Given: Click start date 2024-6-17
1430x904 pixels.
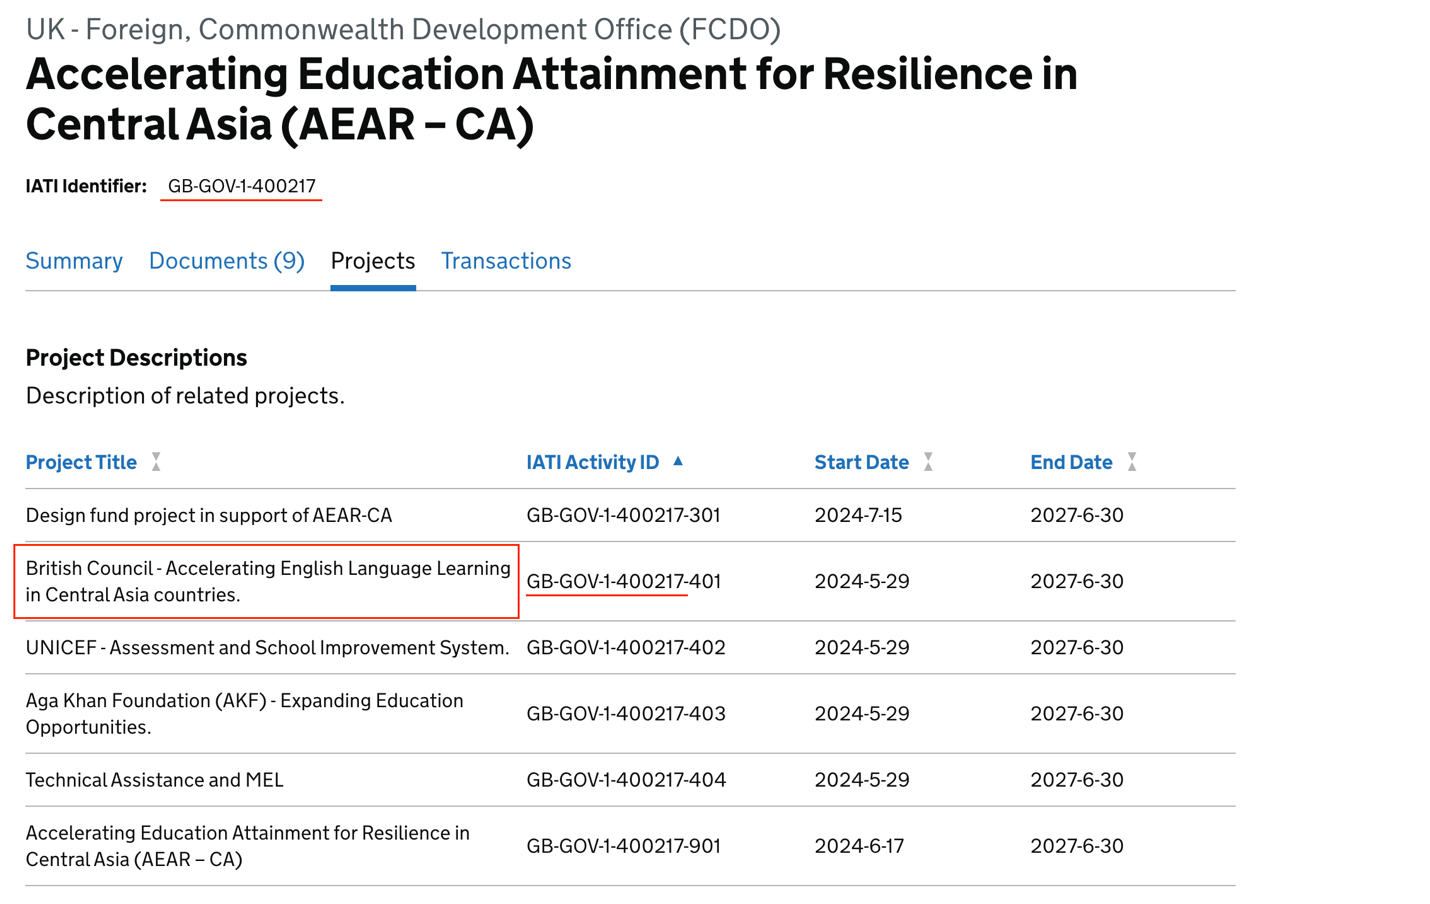Looking at the screenshot, I should [x=859, y=845].
